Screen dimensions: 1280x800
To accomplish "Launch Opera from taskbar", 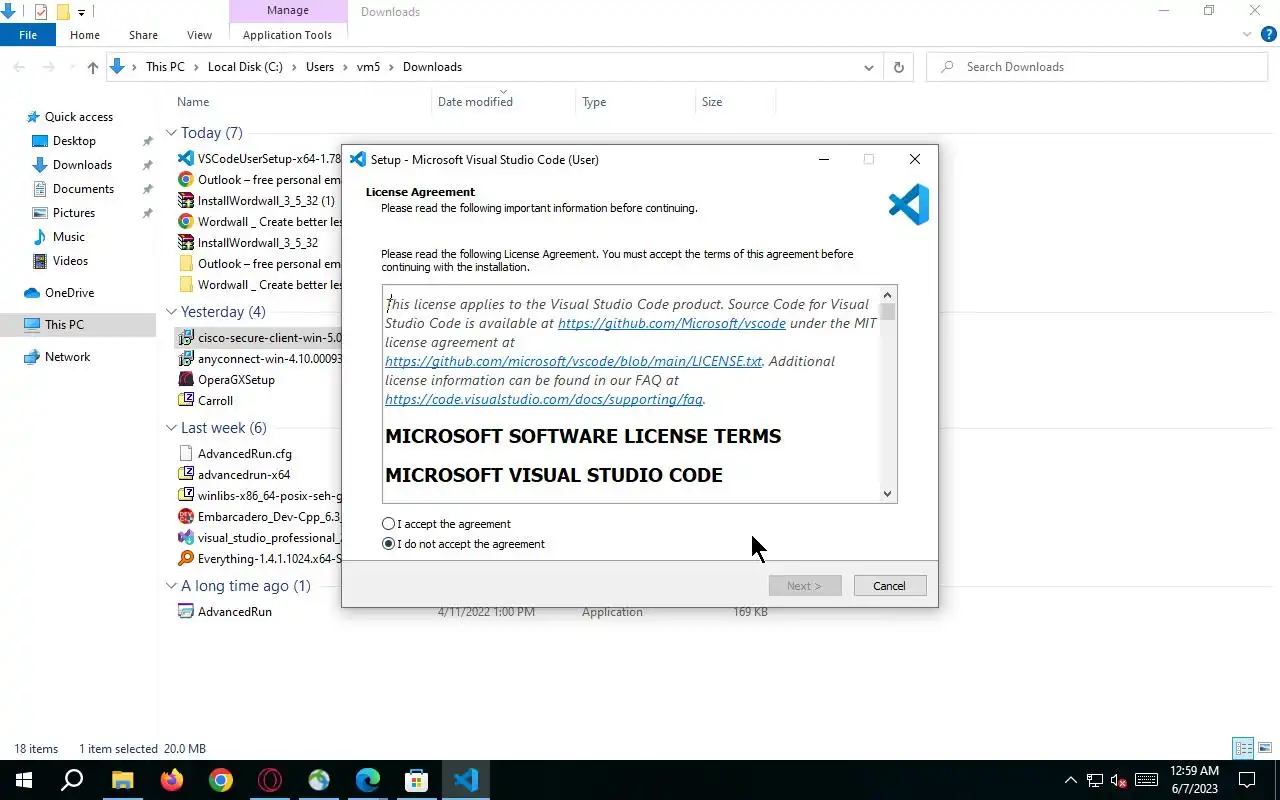I will click(x=269, y=780).
